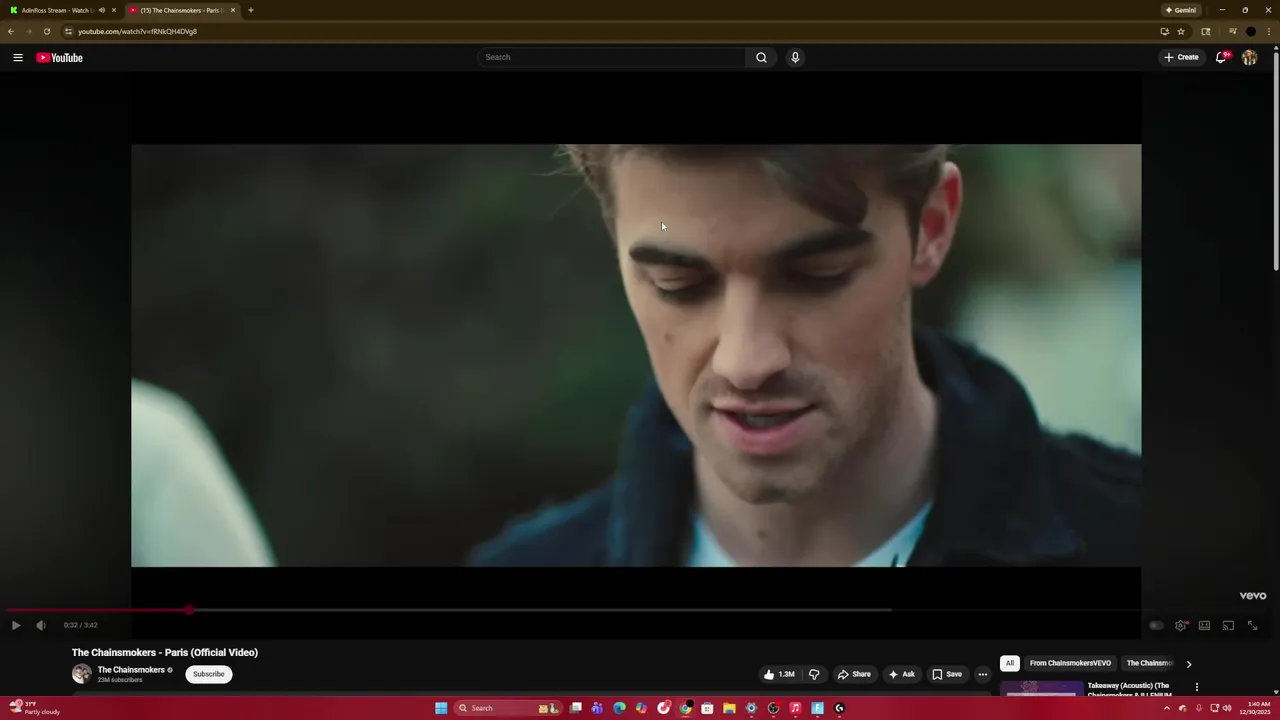
Task: Open Microsoft Edge from taskbar
Action: (619, 708)
